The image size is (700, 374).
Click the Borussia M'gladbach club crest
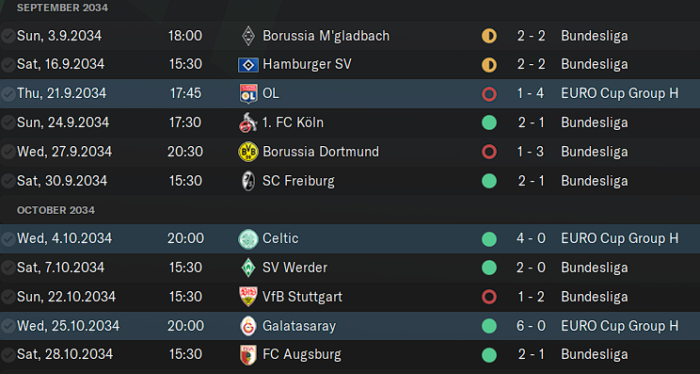click(248, 36)
